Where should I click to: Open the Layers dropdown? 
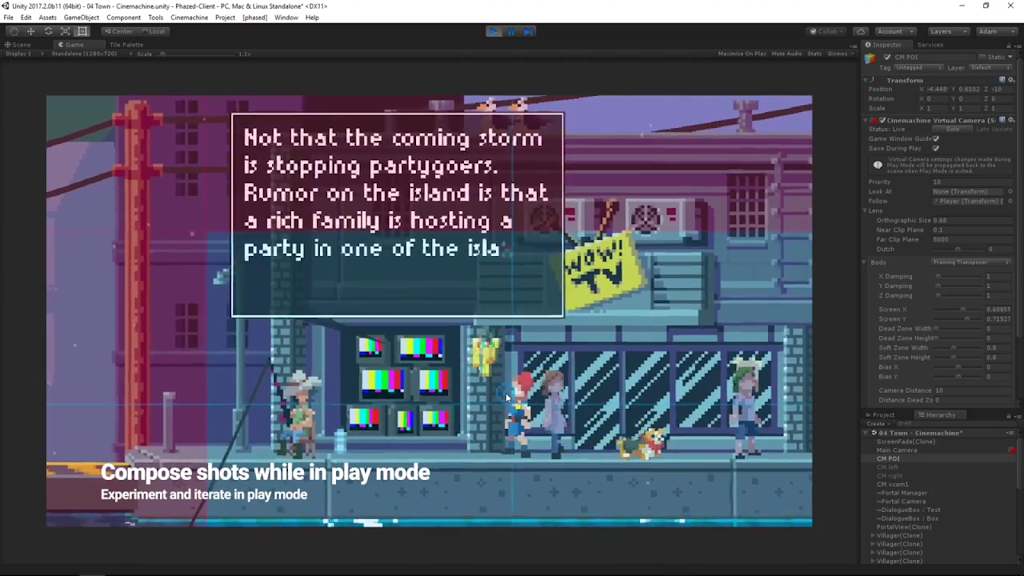(947, 31)
